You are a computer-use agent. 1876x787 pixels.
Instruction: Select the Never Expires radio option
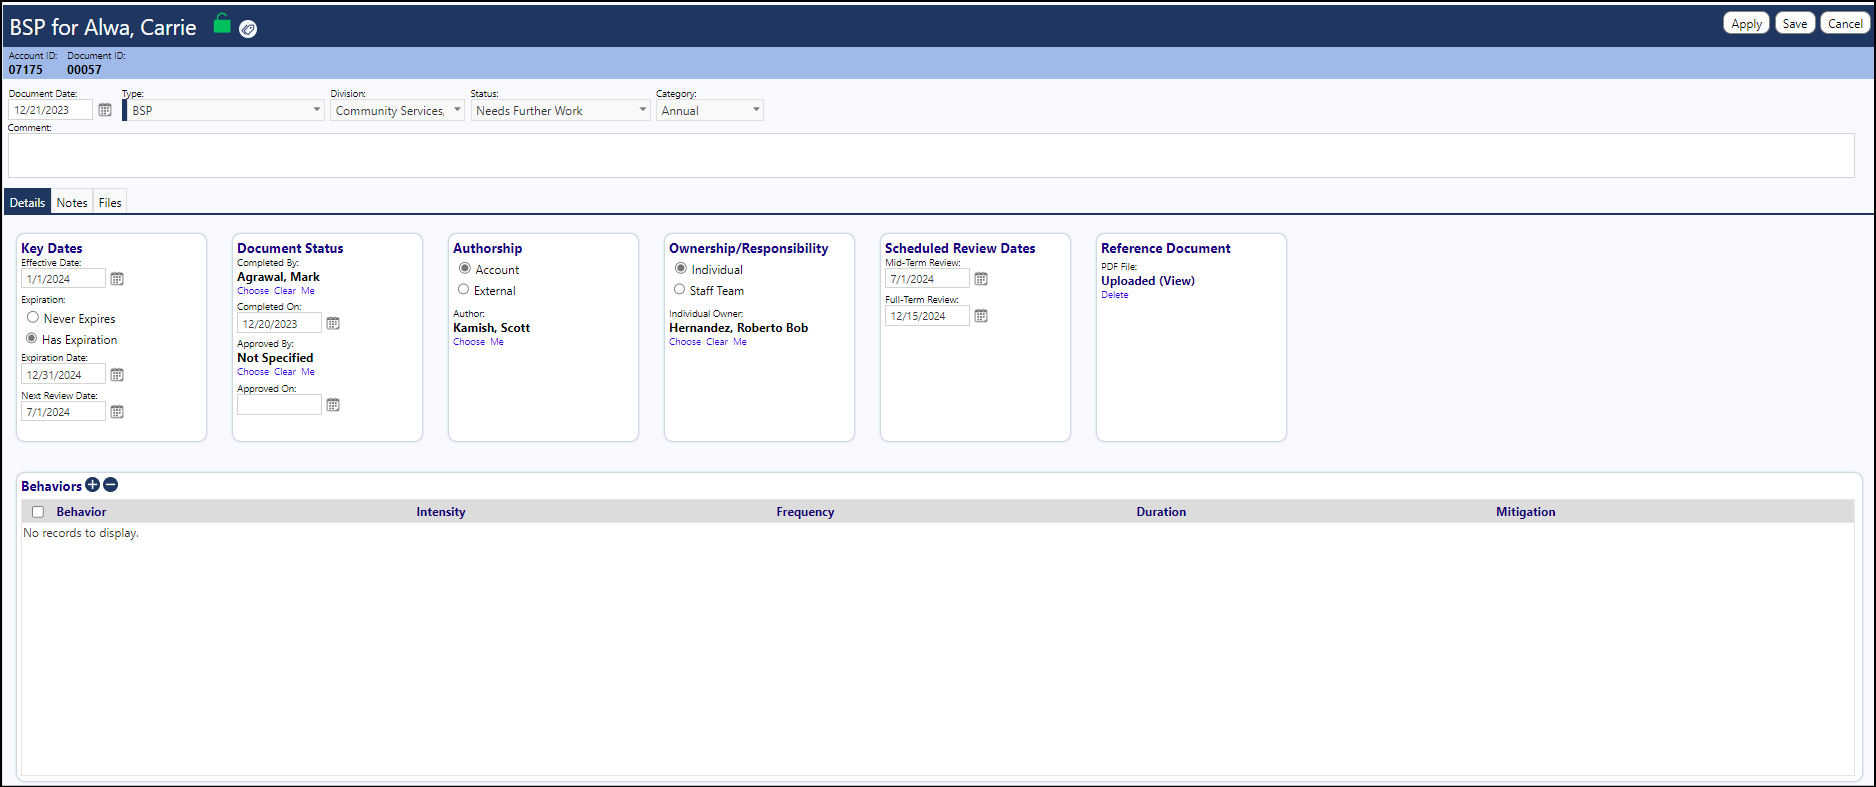tap(33, 317)
